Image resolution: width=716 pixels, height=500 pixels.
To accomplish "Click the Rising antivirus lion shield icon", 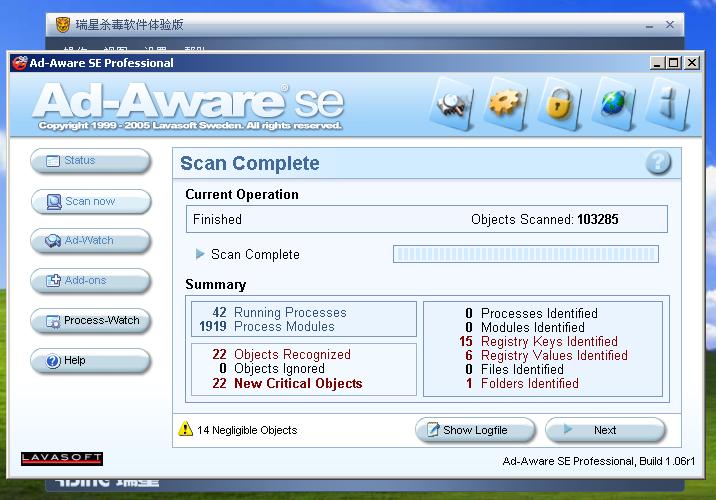I will (63, 25).
